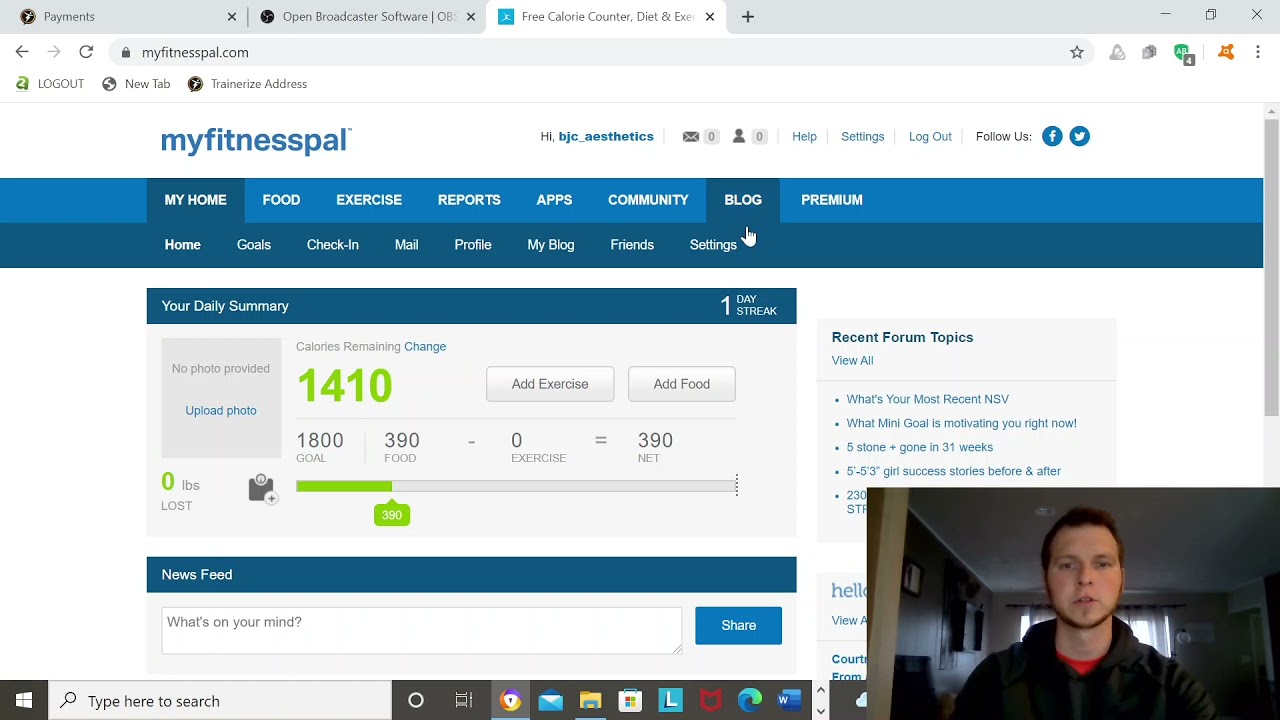This screenshot has height=720, width=1280.
Task: Open Friends submenu item
Action: coord(632,245)
